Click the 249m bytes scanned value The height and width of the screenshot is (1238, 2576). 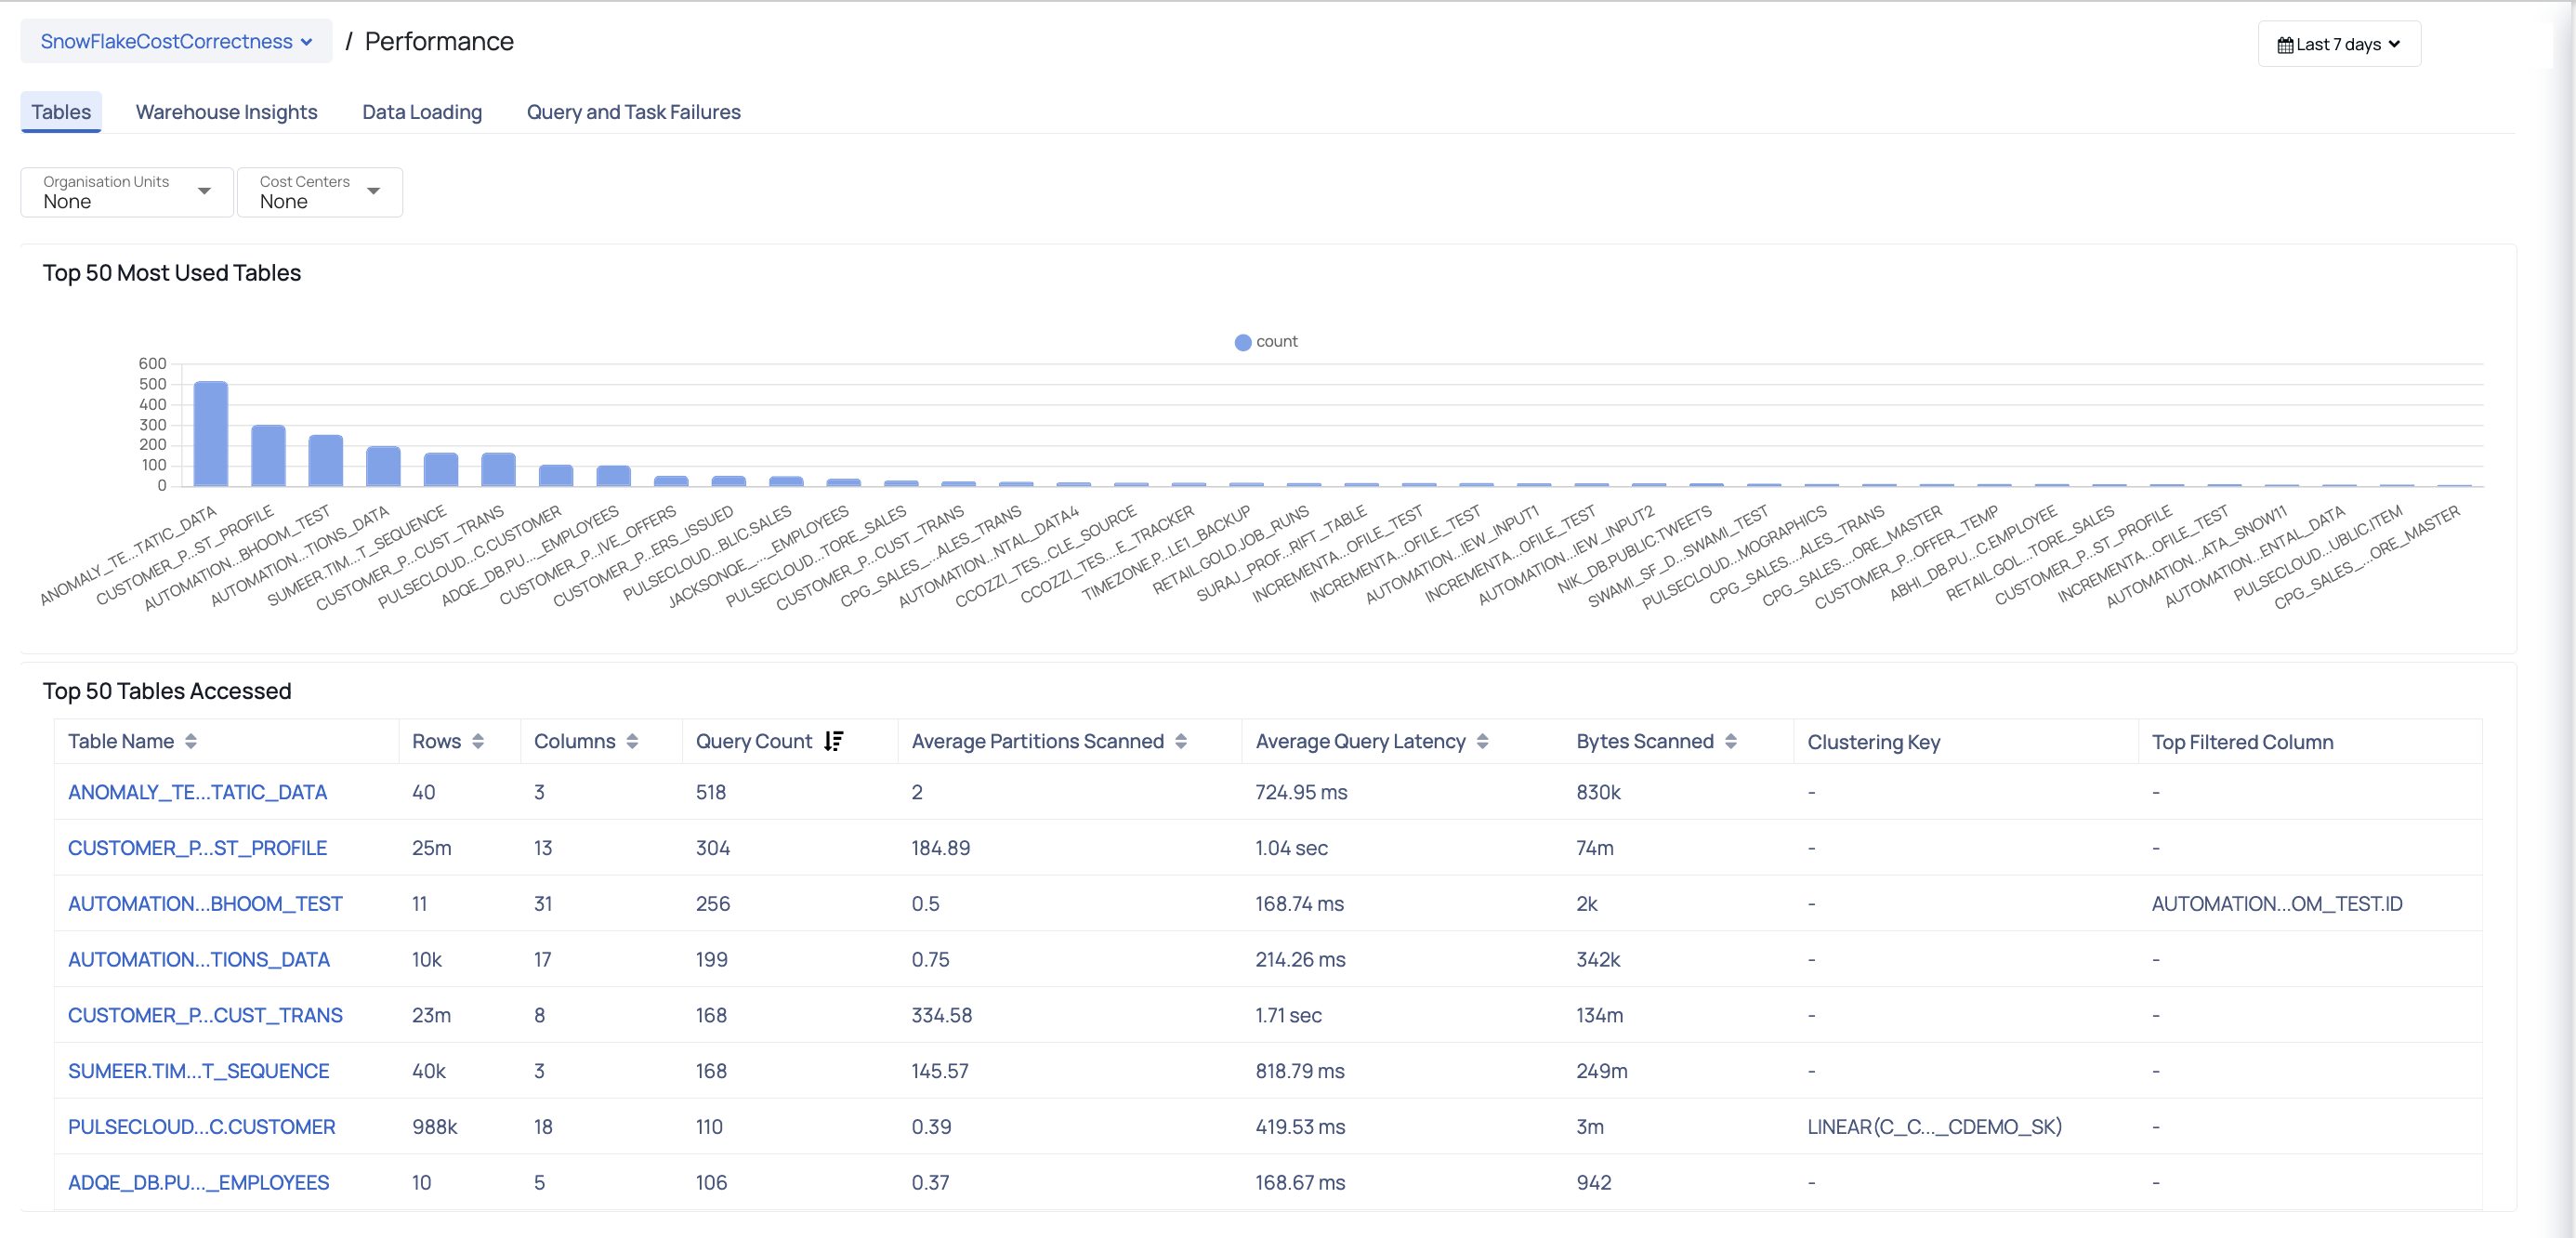point(1602,1071)
